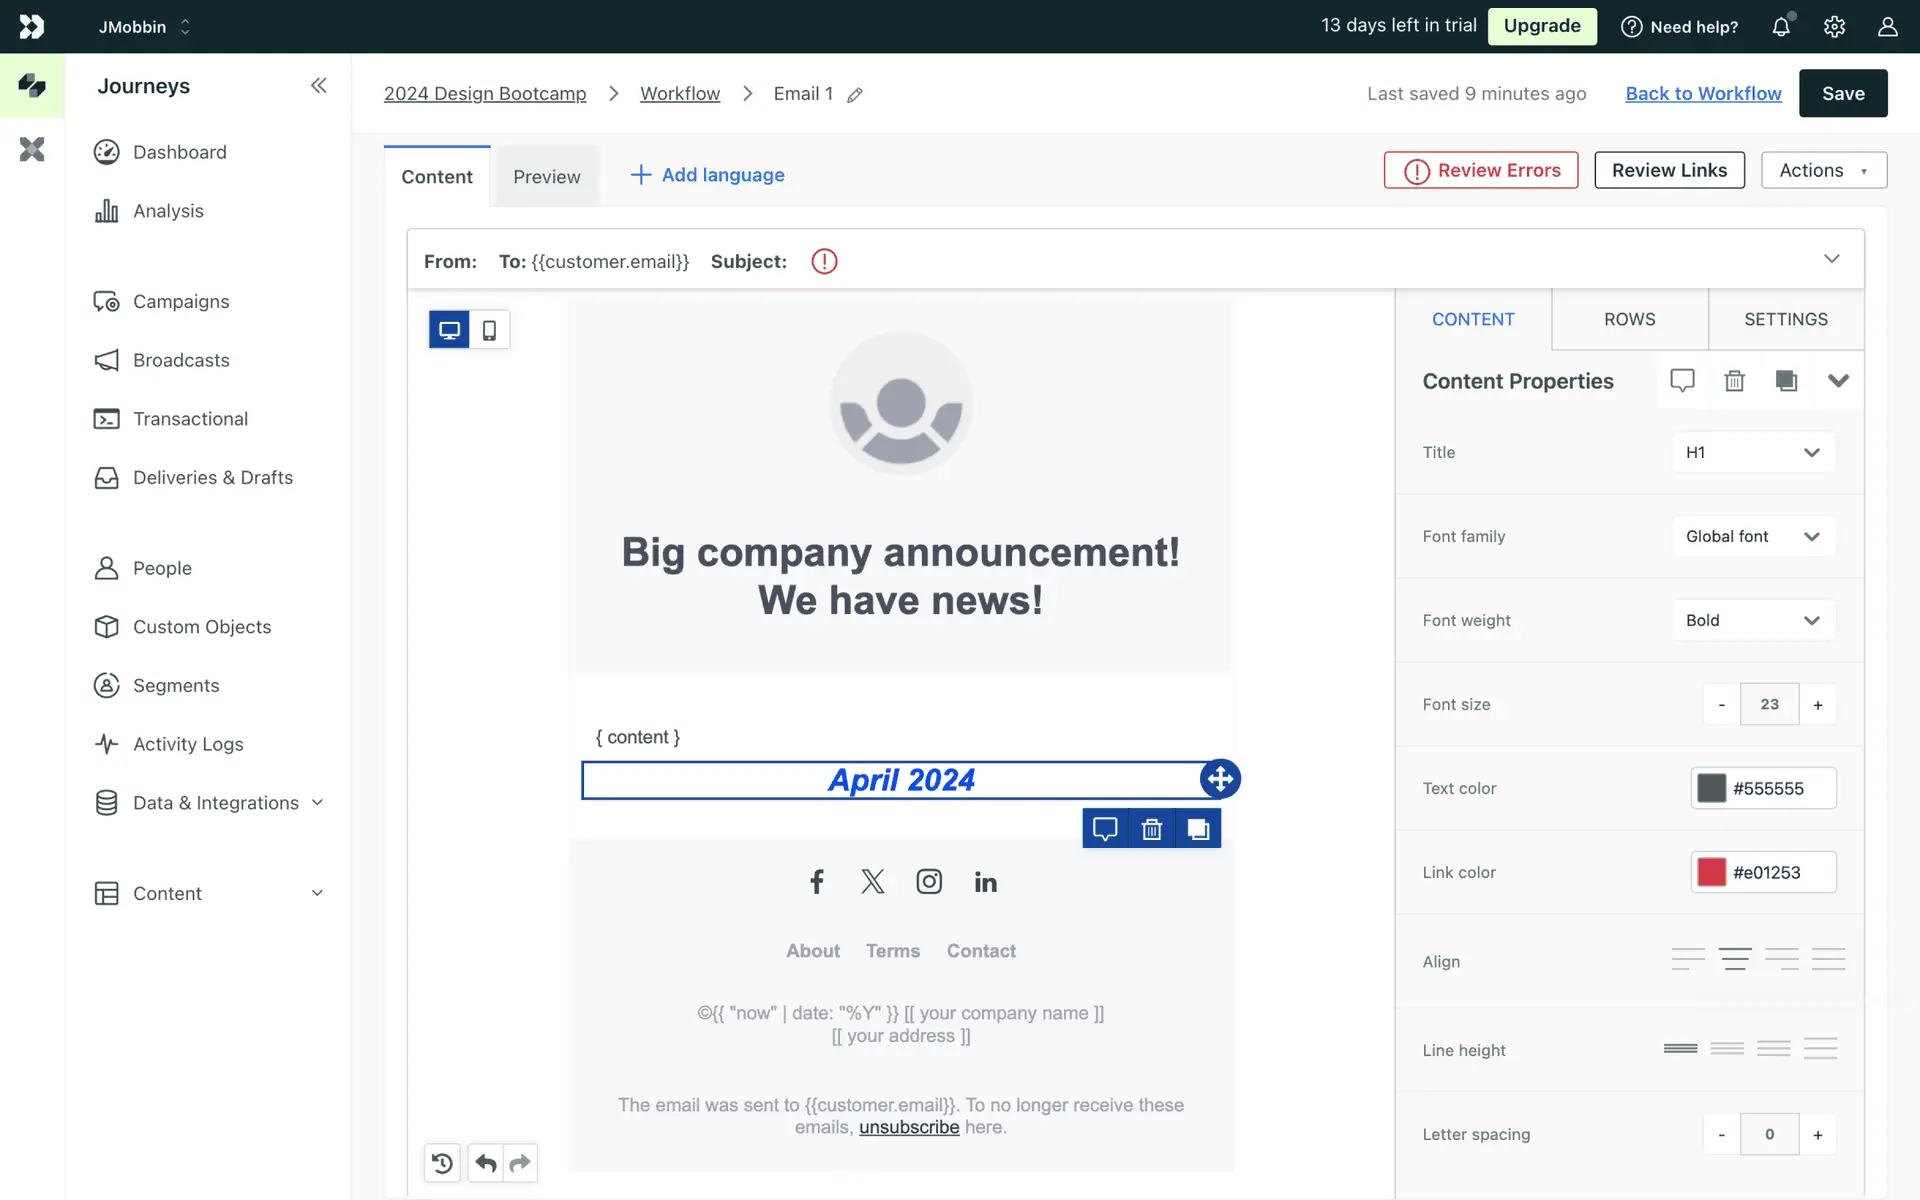Open the Preview tab
The width and height of the screenshot is (1920, 1200).
[x=546, y=177]
